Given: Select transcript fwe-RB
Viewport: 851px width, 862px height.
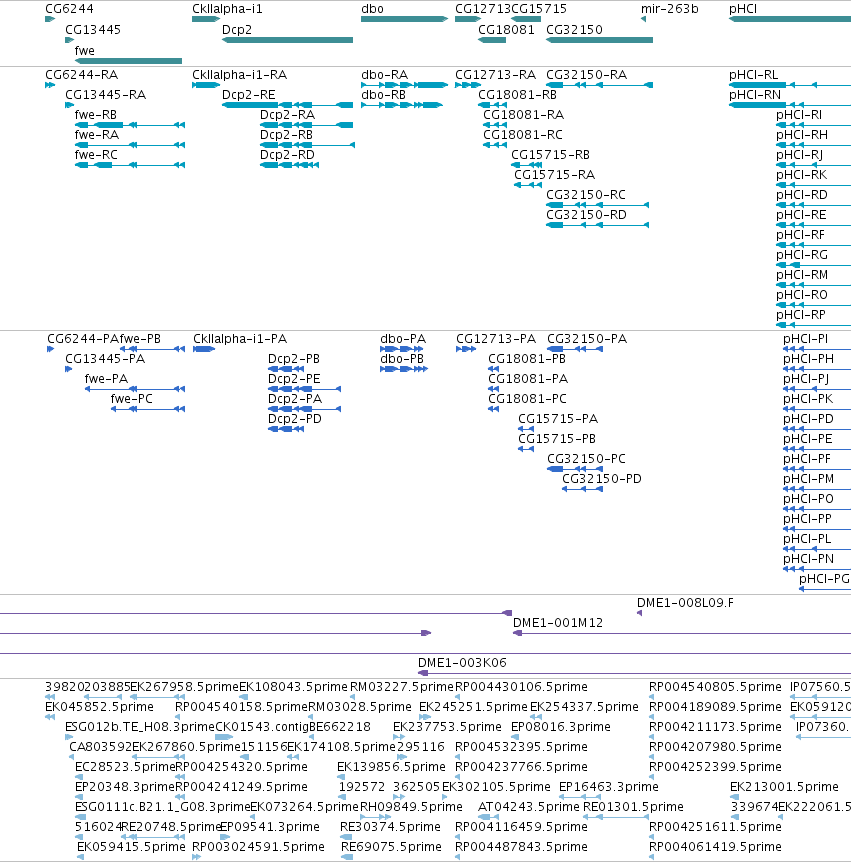Looking at the screenshot, I should pyautogui.click(x=96, y=115).
